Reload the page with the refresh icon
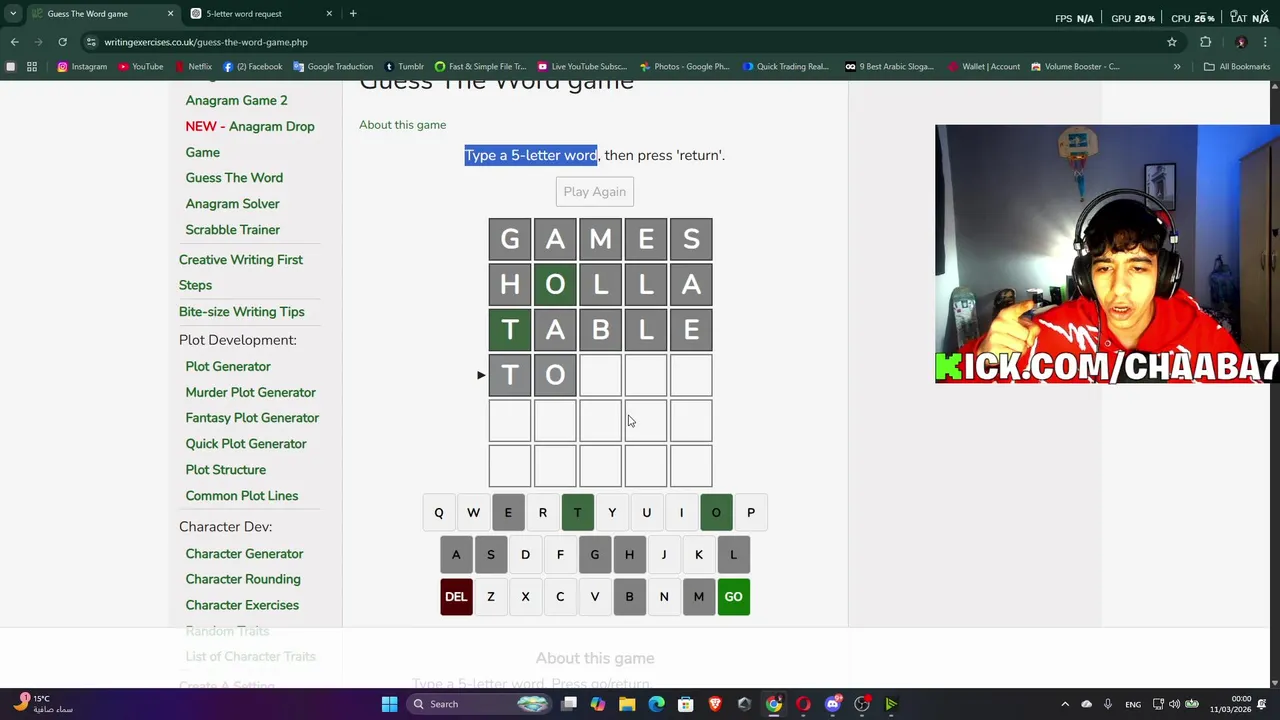The image size is (1280, 720). (x=62, y=42)
